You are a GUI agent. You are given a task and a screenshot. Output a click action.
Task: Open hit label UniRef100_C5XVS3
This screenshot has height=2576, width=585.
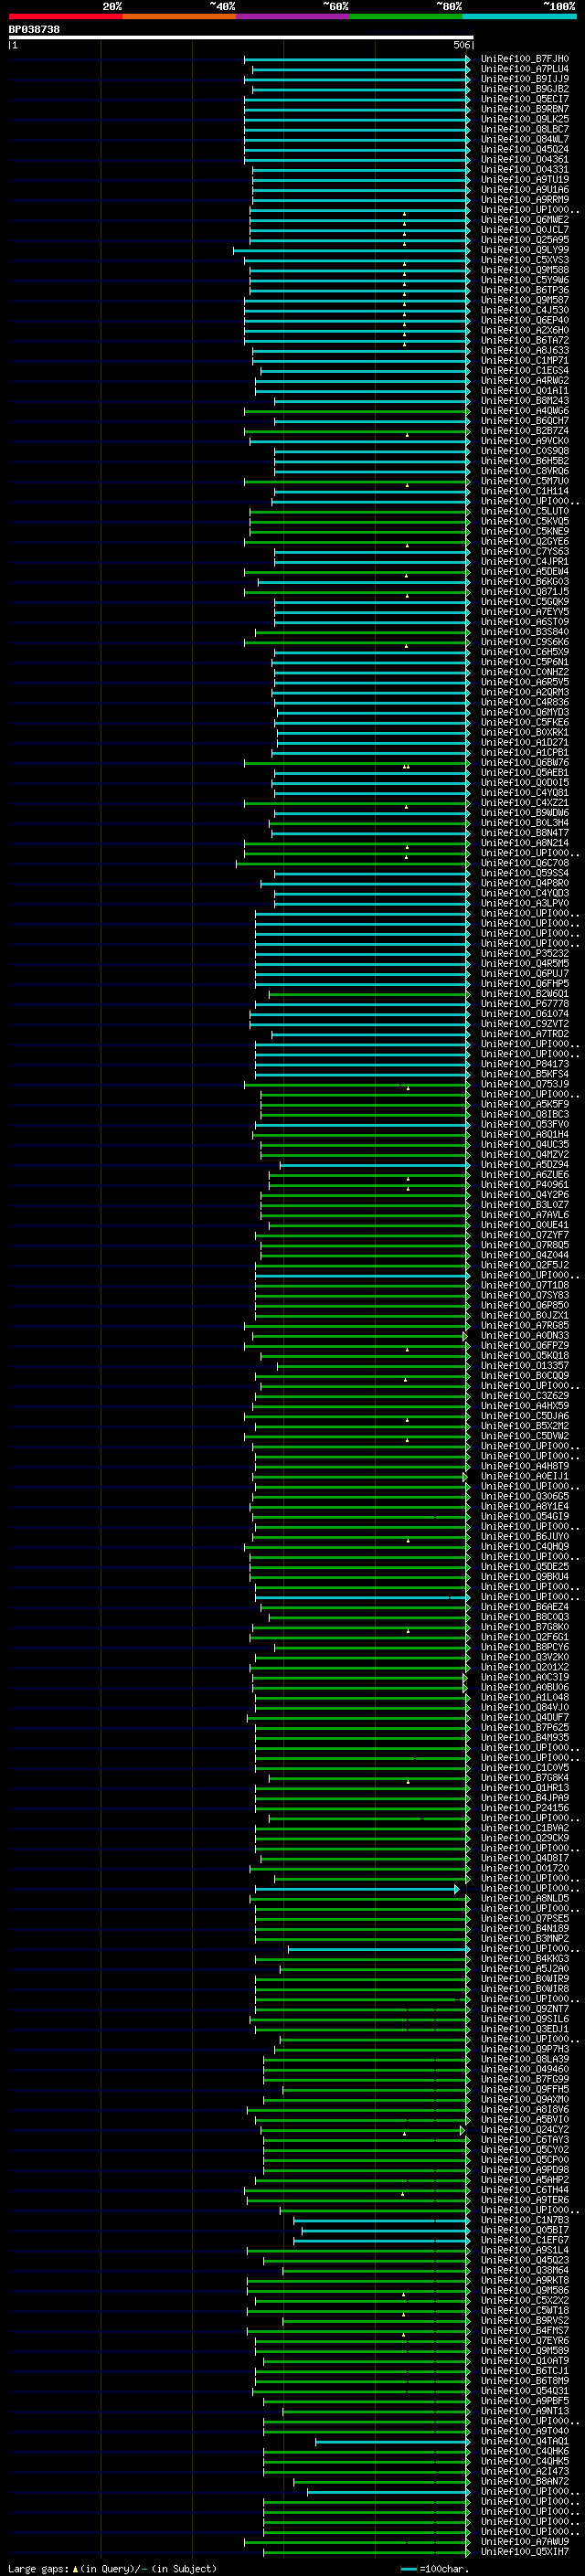coord(524,260)
